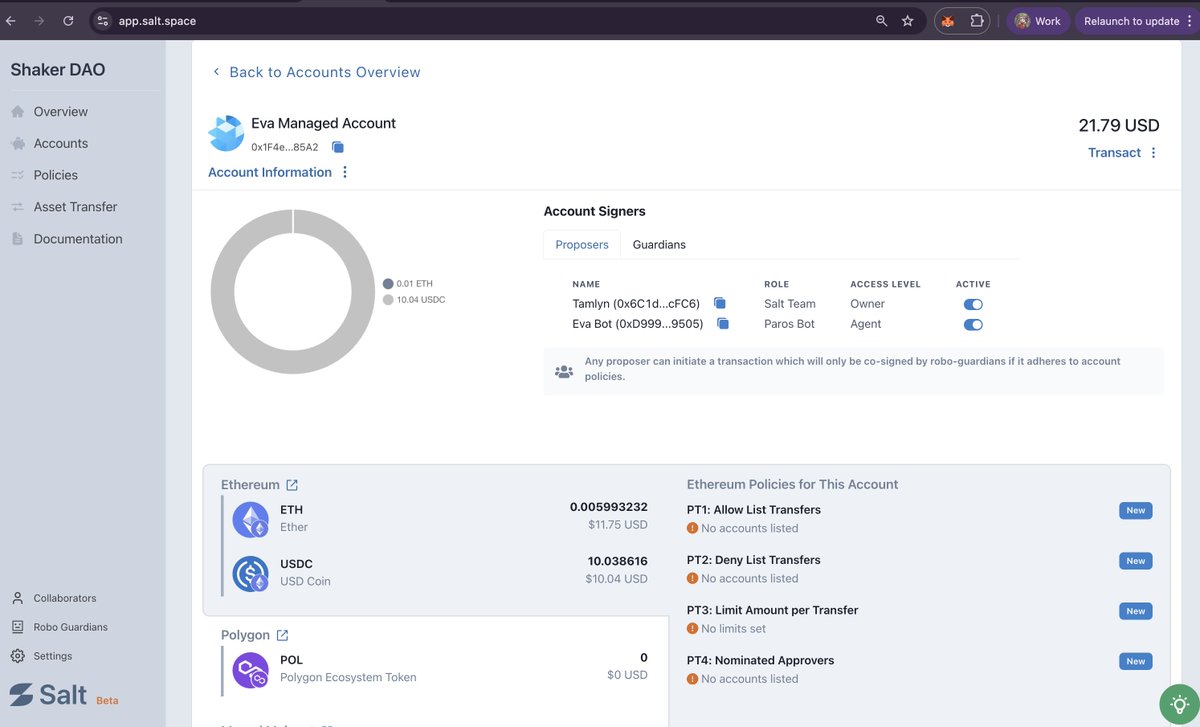The width and height of the screenshot is (1200, 727).
Task: Open Settings in the sidebar
Action: [x=53, y=656]
